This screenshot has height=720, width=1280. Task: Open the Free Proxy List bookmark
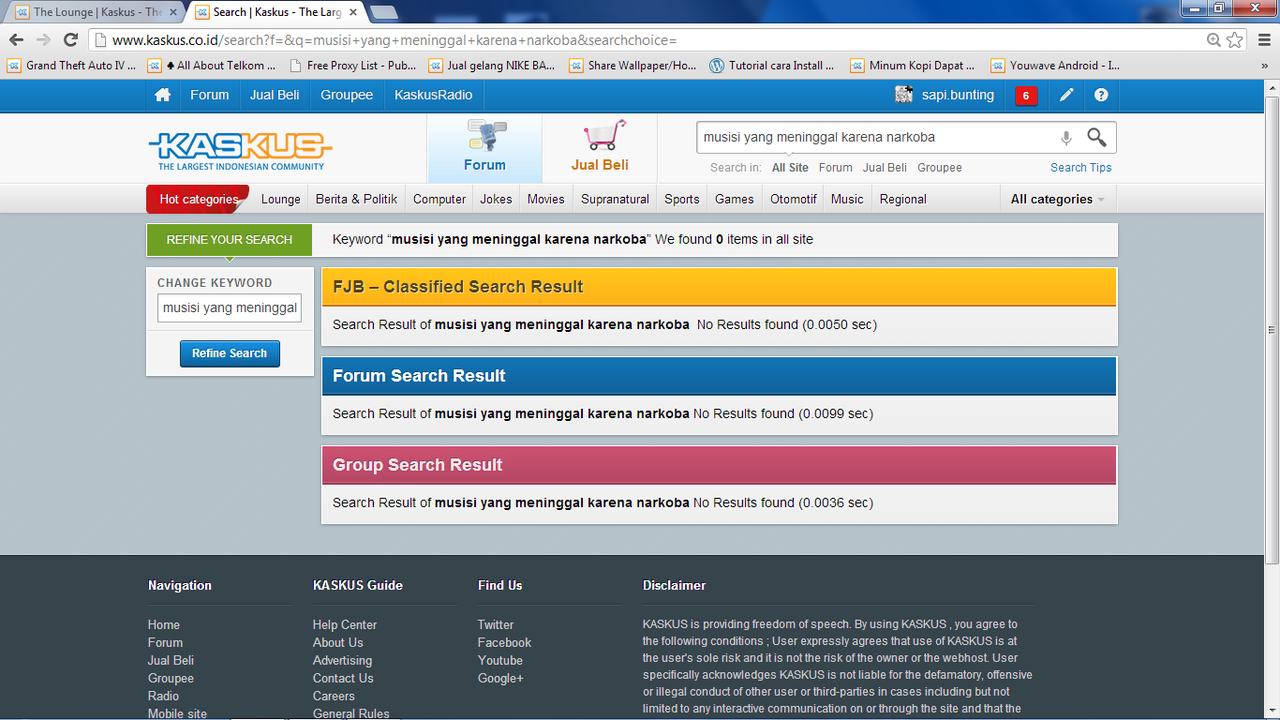point(353,66)
